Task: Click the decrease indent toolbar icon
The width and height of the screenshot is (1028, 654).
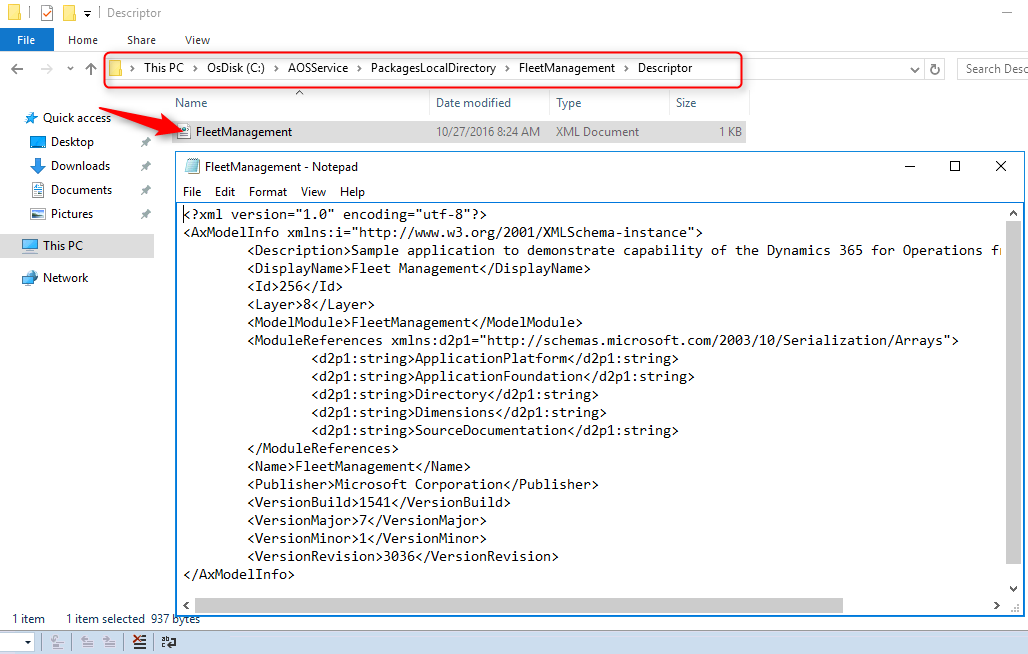Action: 87,642
